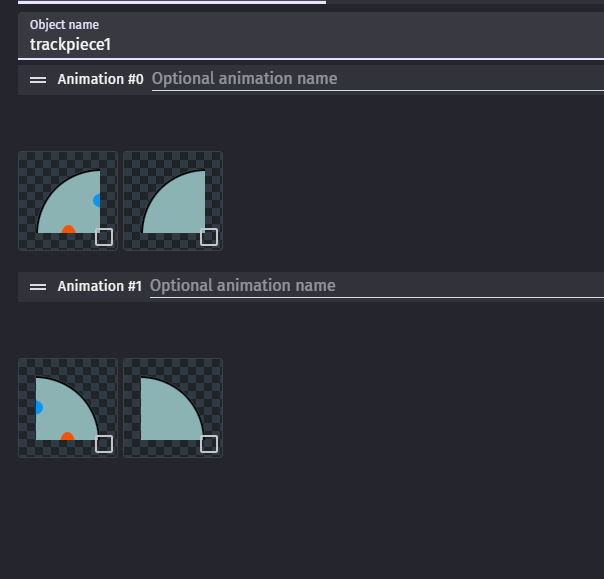Click blue dot on Animation #0 first frame

pos(97,200)
